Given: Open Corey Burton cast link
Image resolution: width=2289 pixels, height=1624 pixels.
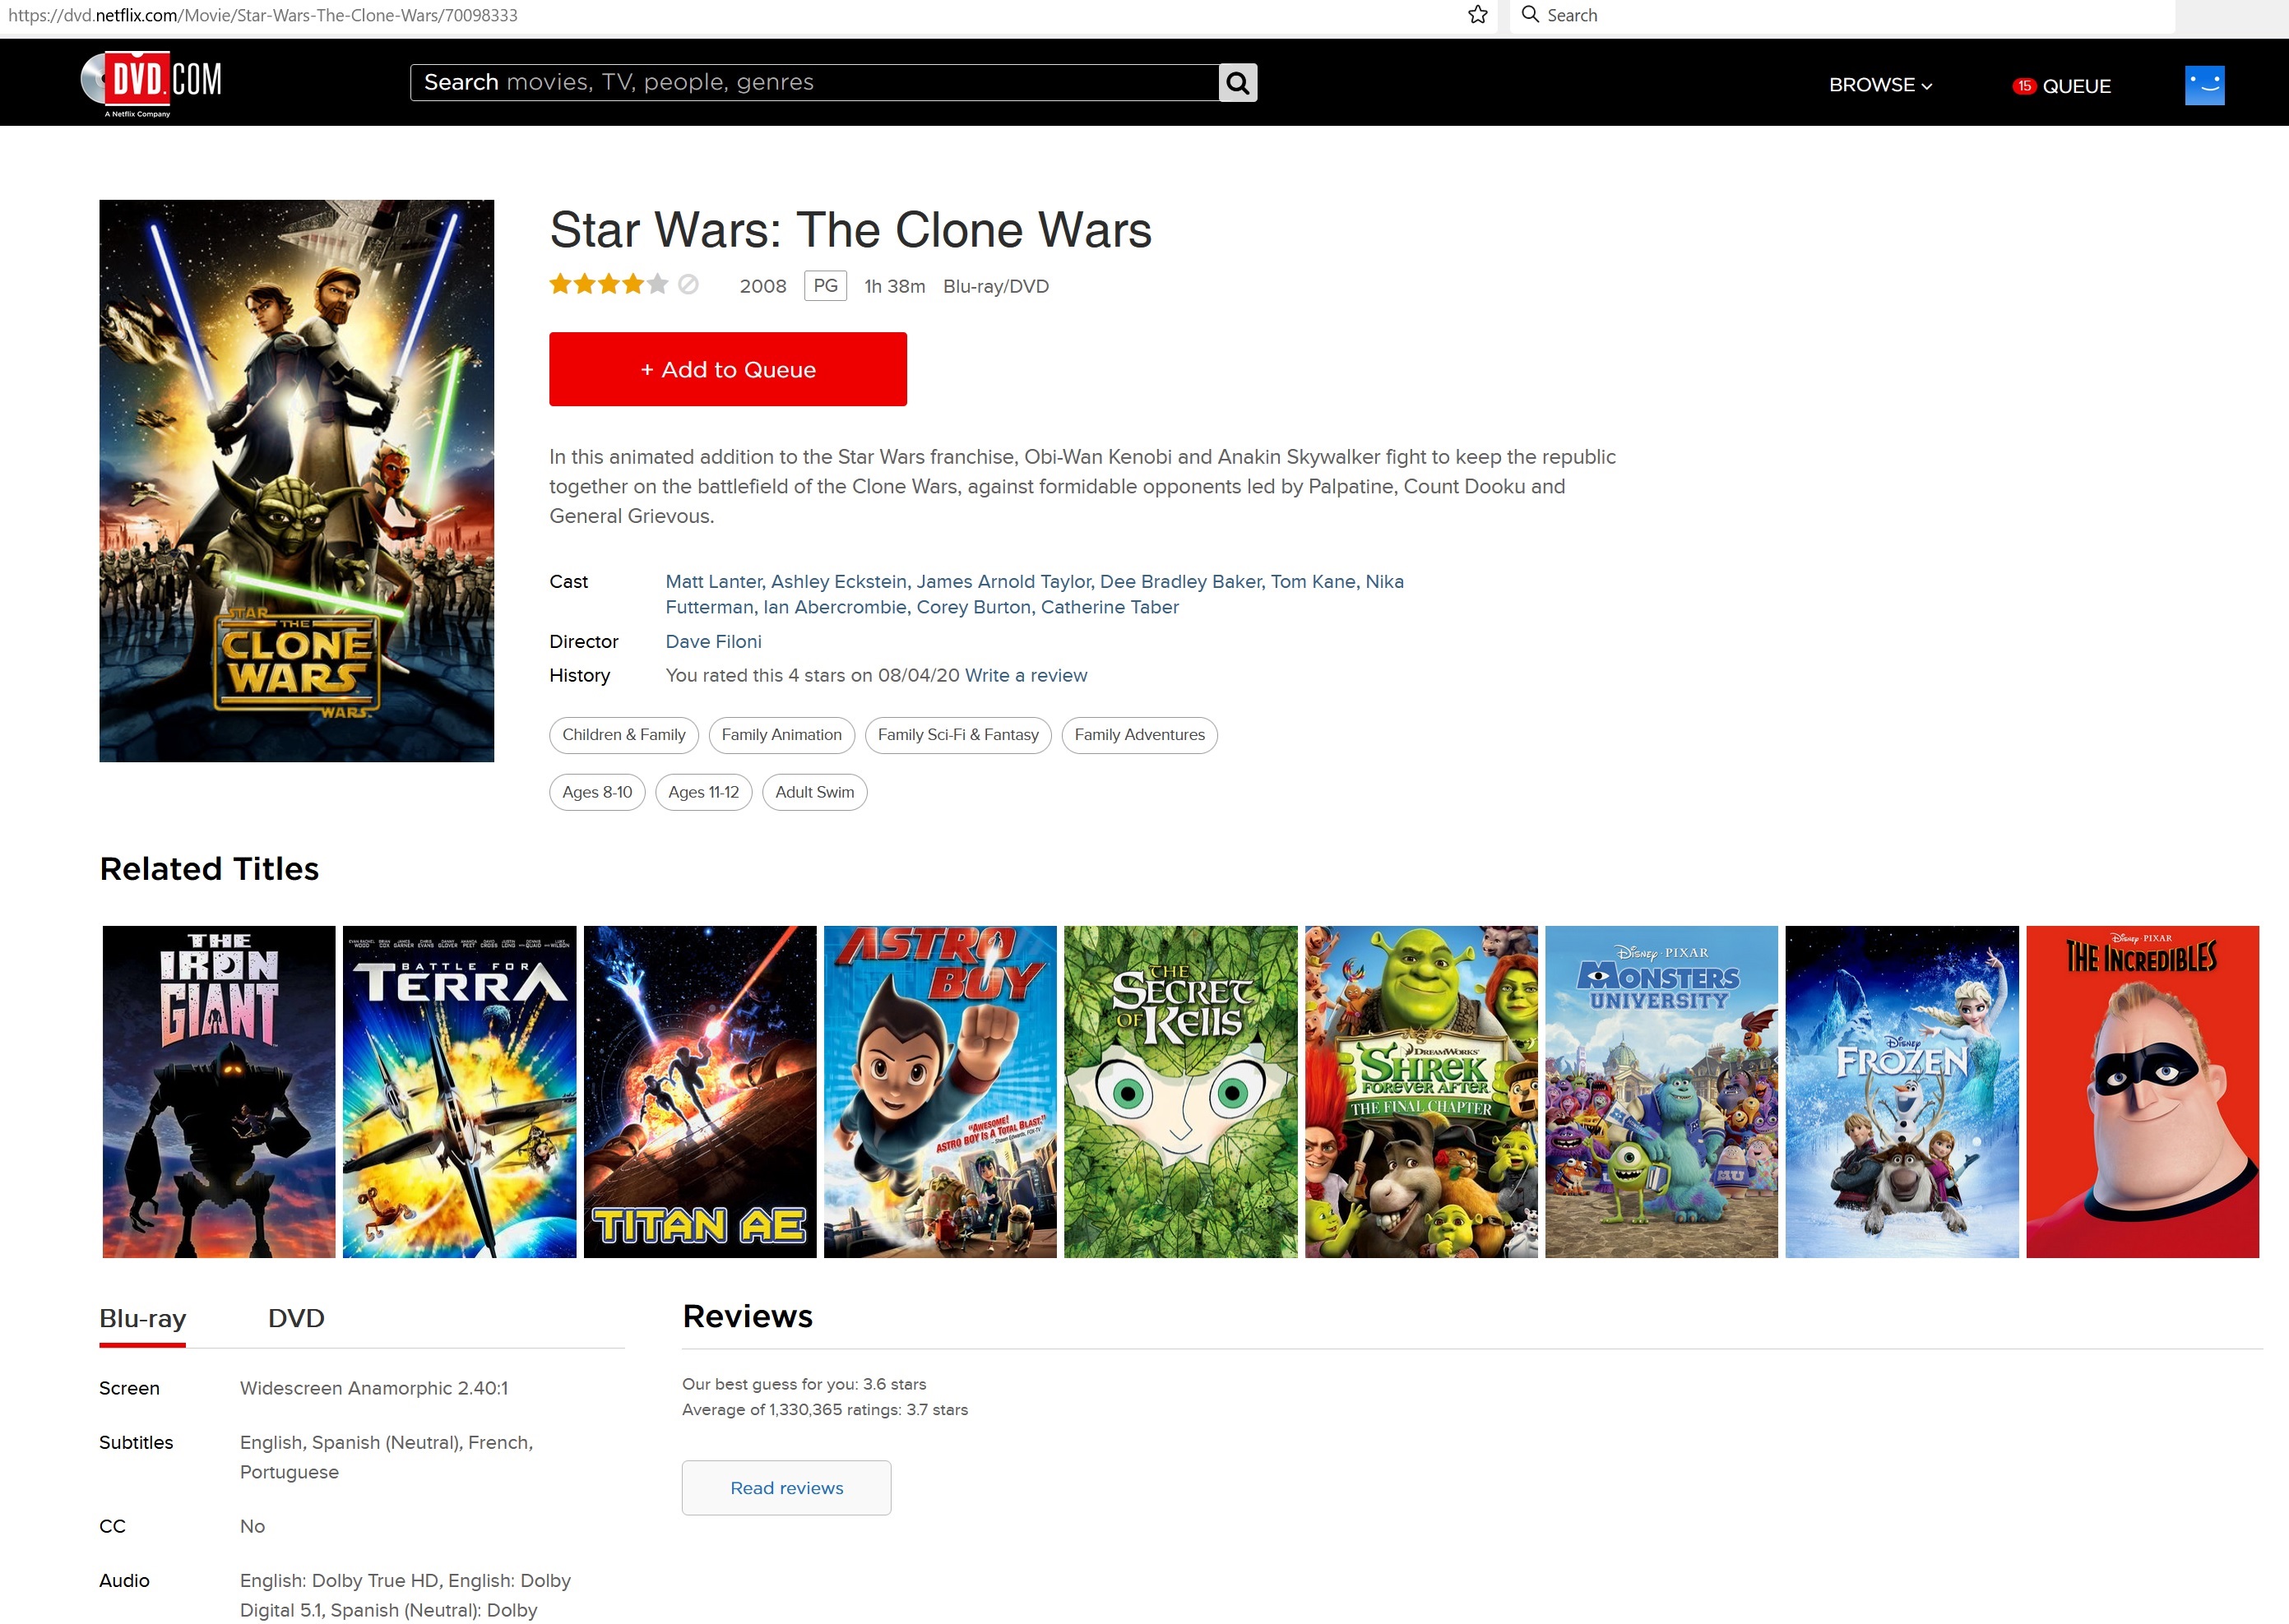Looking at the screenshot, I should 974,607.
